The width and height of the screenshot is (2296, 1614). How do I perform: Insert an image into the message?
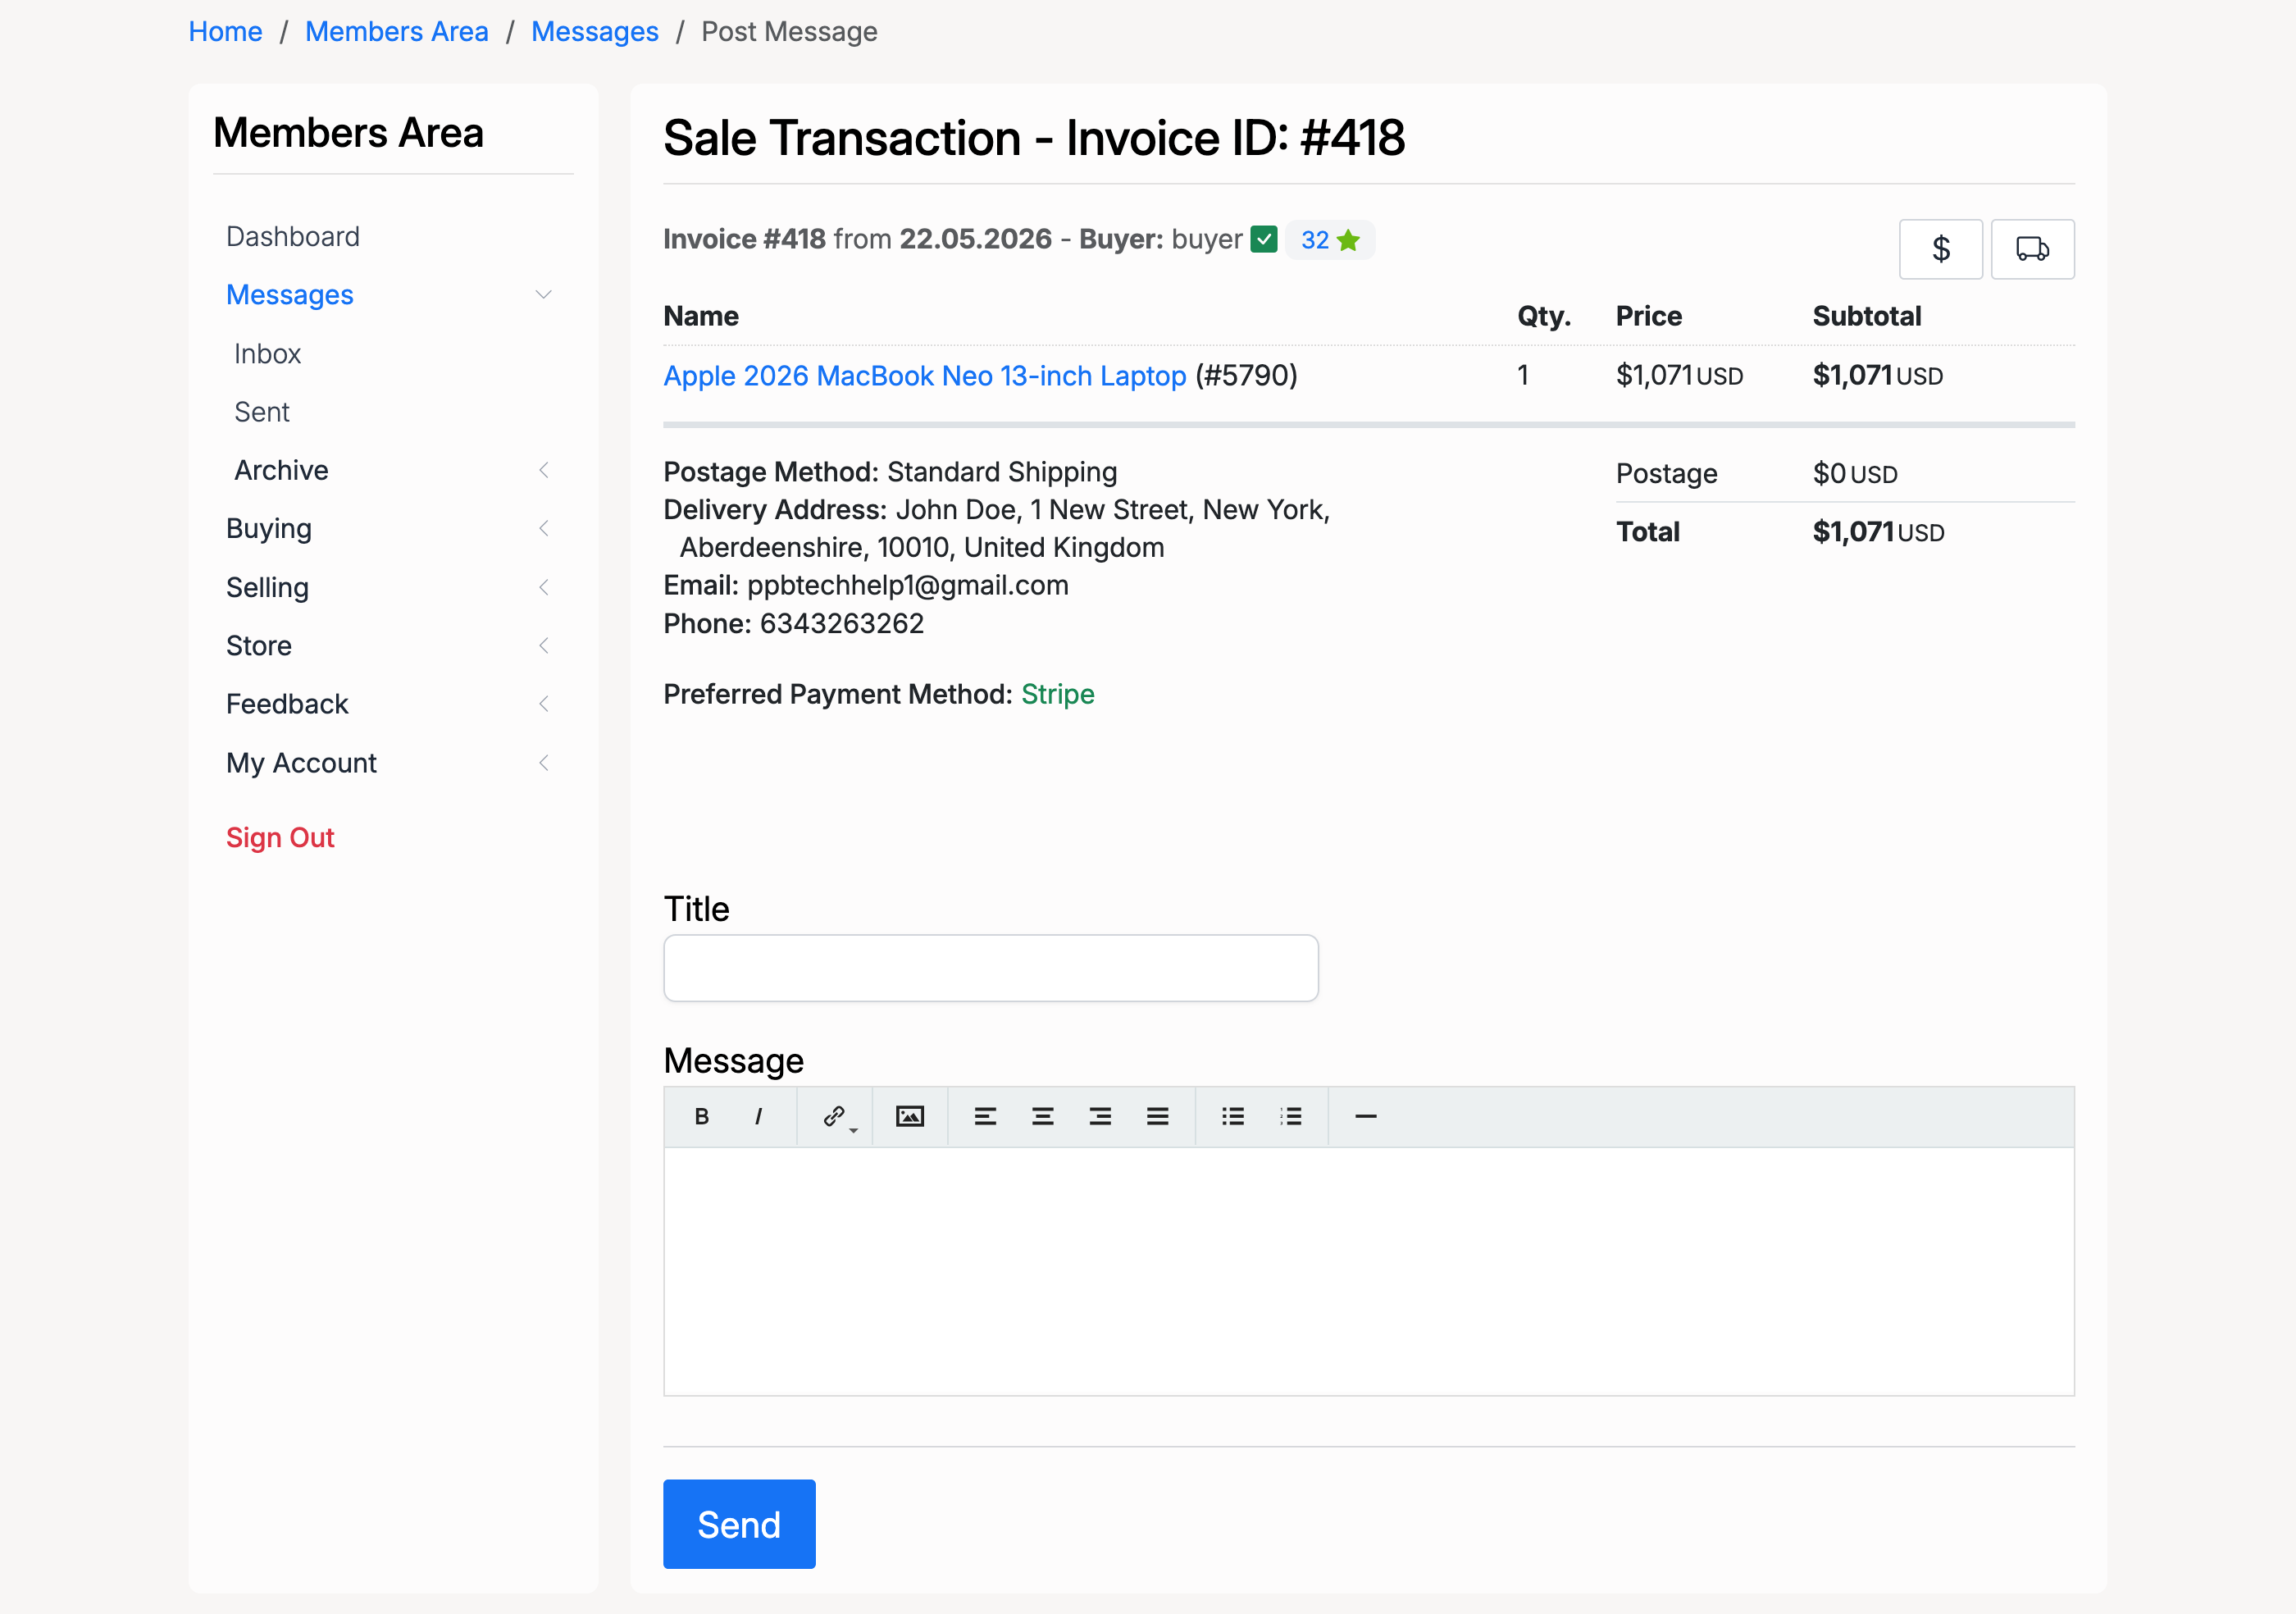910,1117
